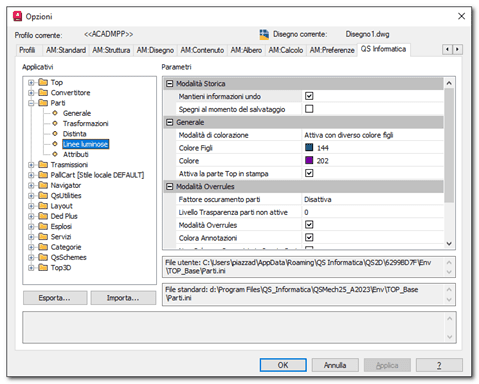
Task: Click the Categorie folder icon
Action: [x=43, y=247]
